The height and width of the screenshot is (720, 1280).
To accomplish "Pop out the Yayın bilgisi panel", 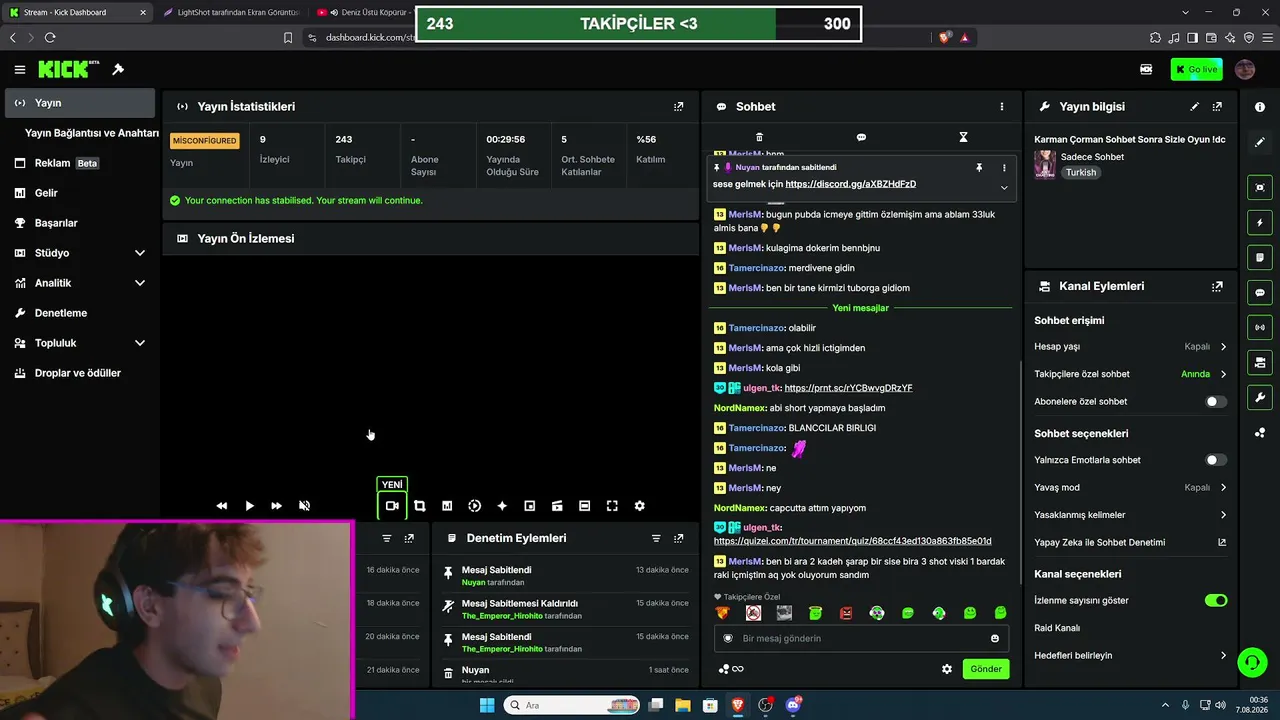I will coord(1217,106).
